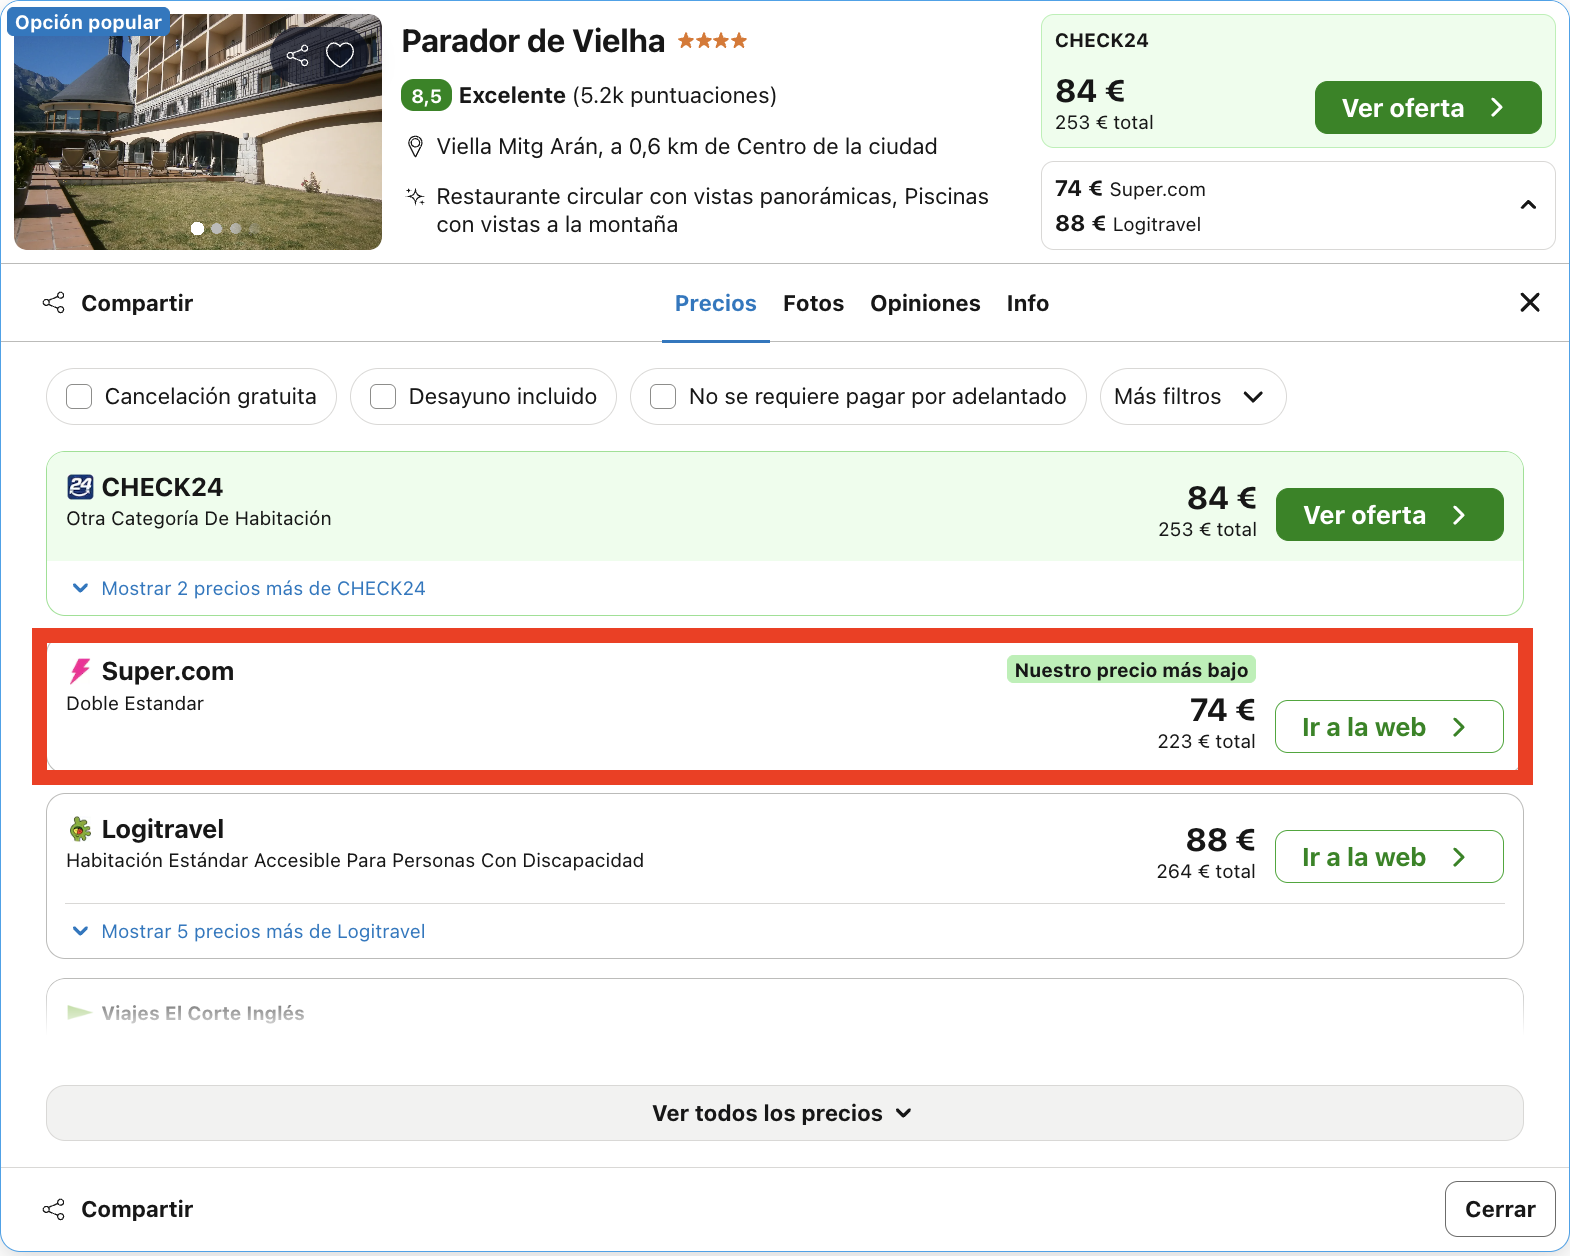Screen dimensions: 1570x1256
Task: Click the hotel photo thumbnail
Action: click(x=198, y=132)
